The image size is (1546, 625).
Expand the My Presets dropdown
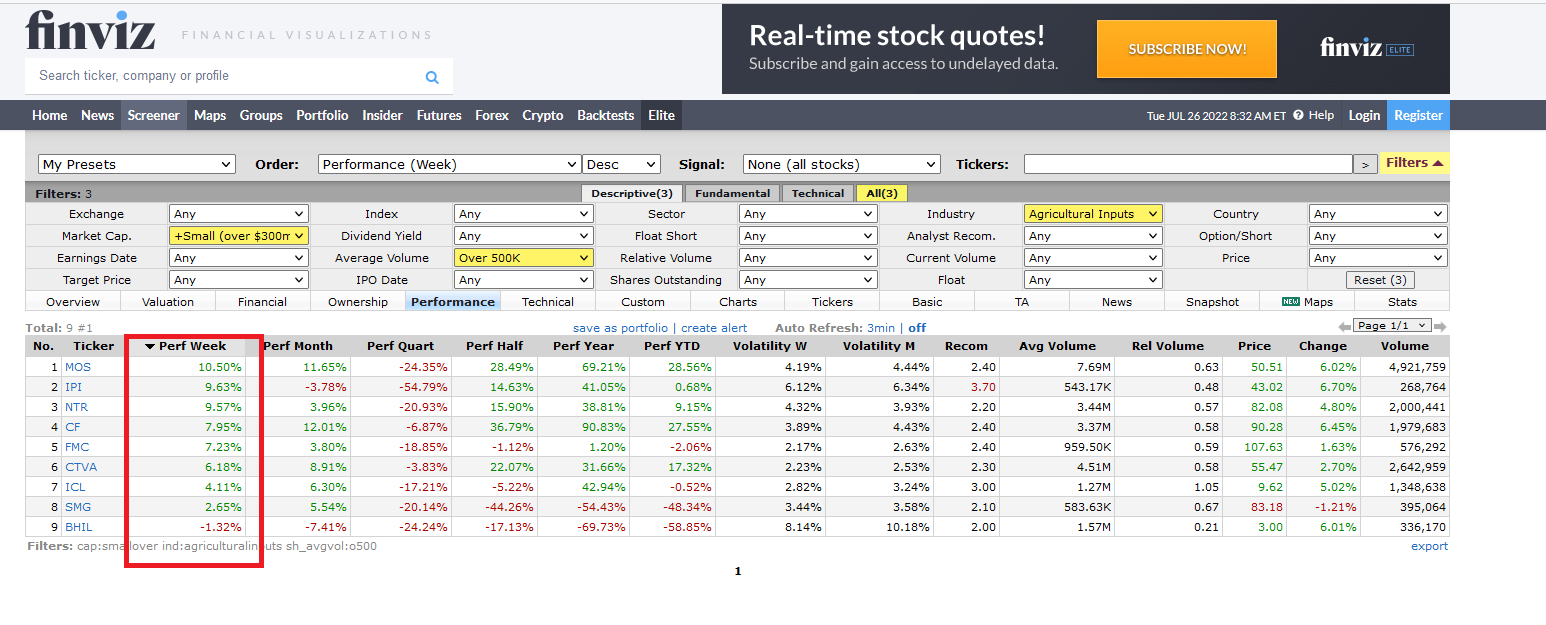[x=137, y=164]
